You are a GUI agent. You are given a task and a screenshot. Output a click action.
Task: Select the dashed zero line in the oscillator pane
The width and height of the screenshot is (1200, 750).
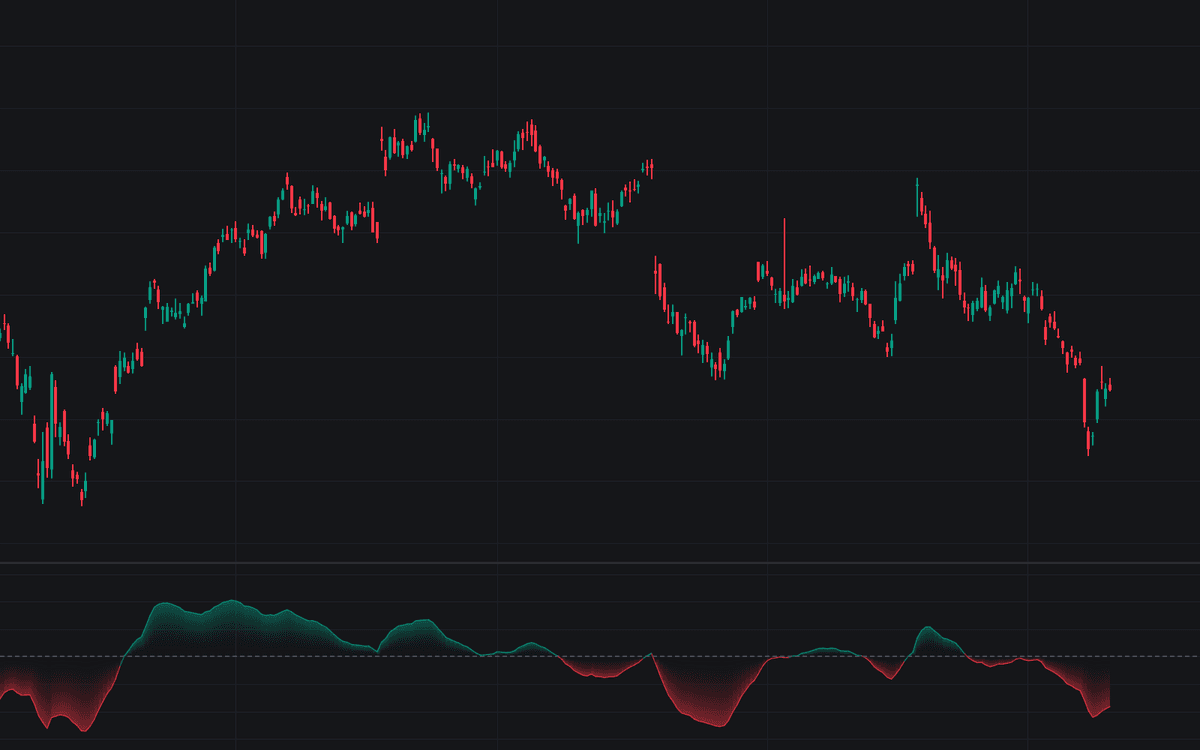click(600, 656)
